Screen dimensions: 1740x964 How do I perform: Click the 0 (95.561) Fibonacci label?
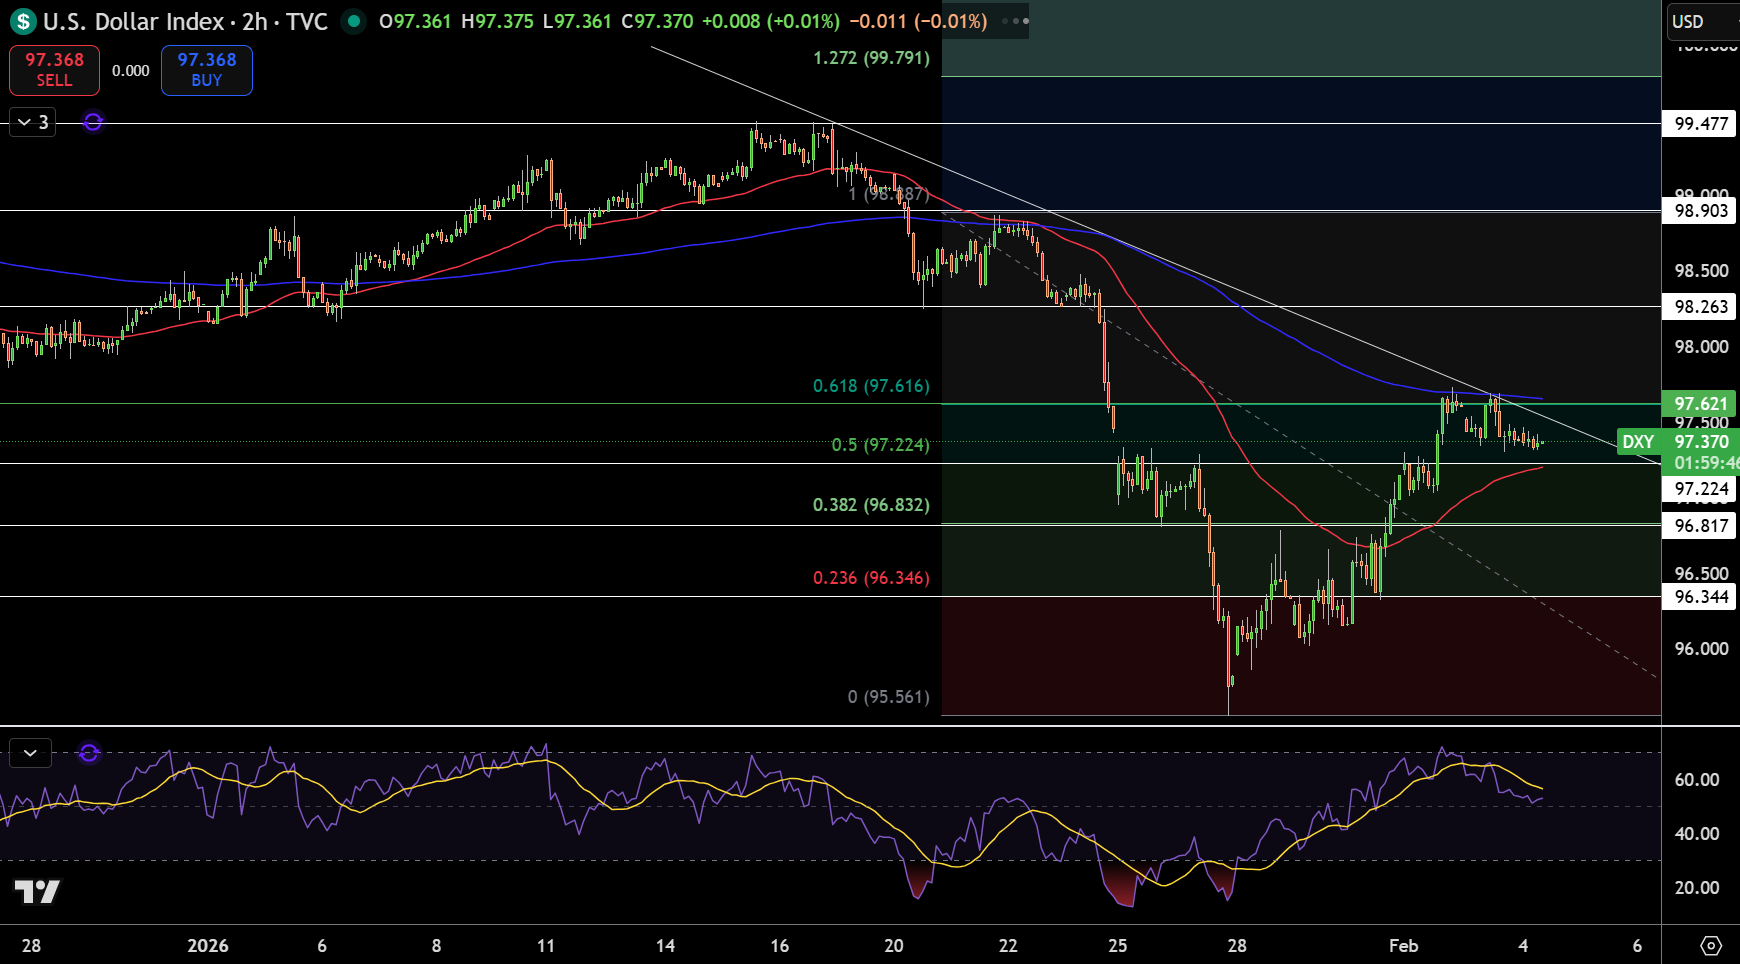(888, 697)
